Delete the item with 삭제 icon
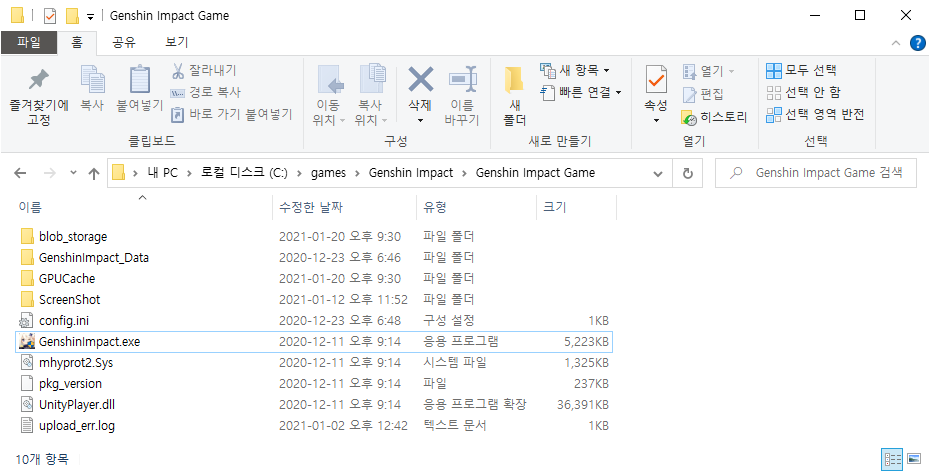 421,79
